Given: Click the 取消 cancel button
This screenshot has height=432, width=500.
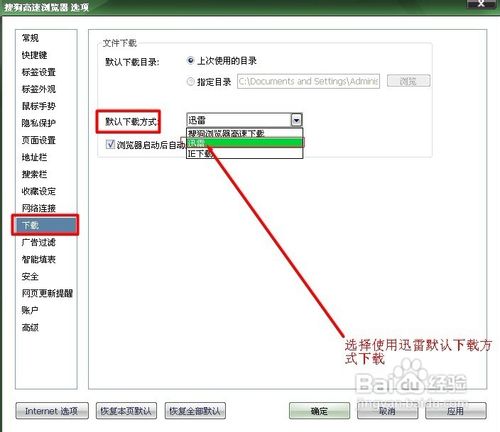Looking at the screenshot, I should point(387,411).
